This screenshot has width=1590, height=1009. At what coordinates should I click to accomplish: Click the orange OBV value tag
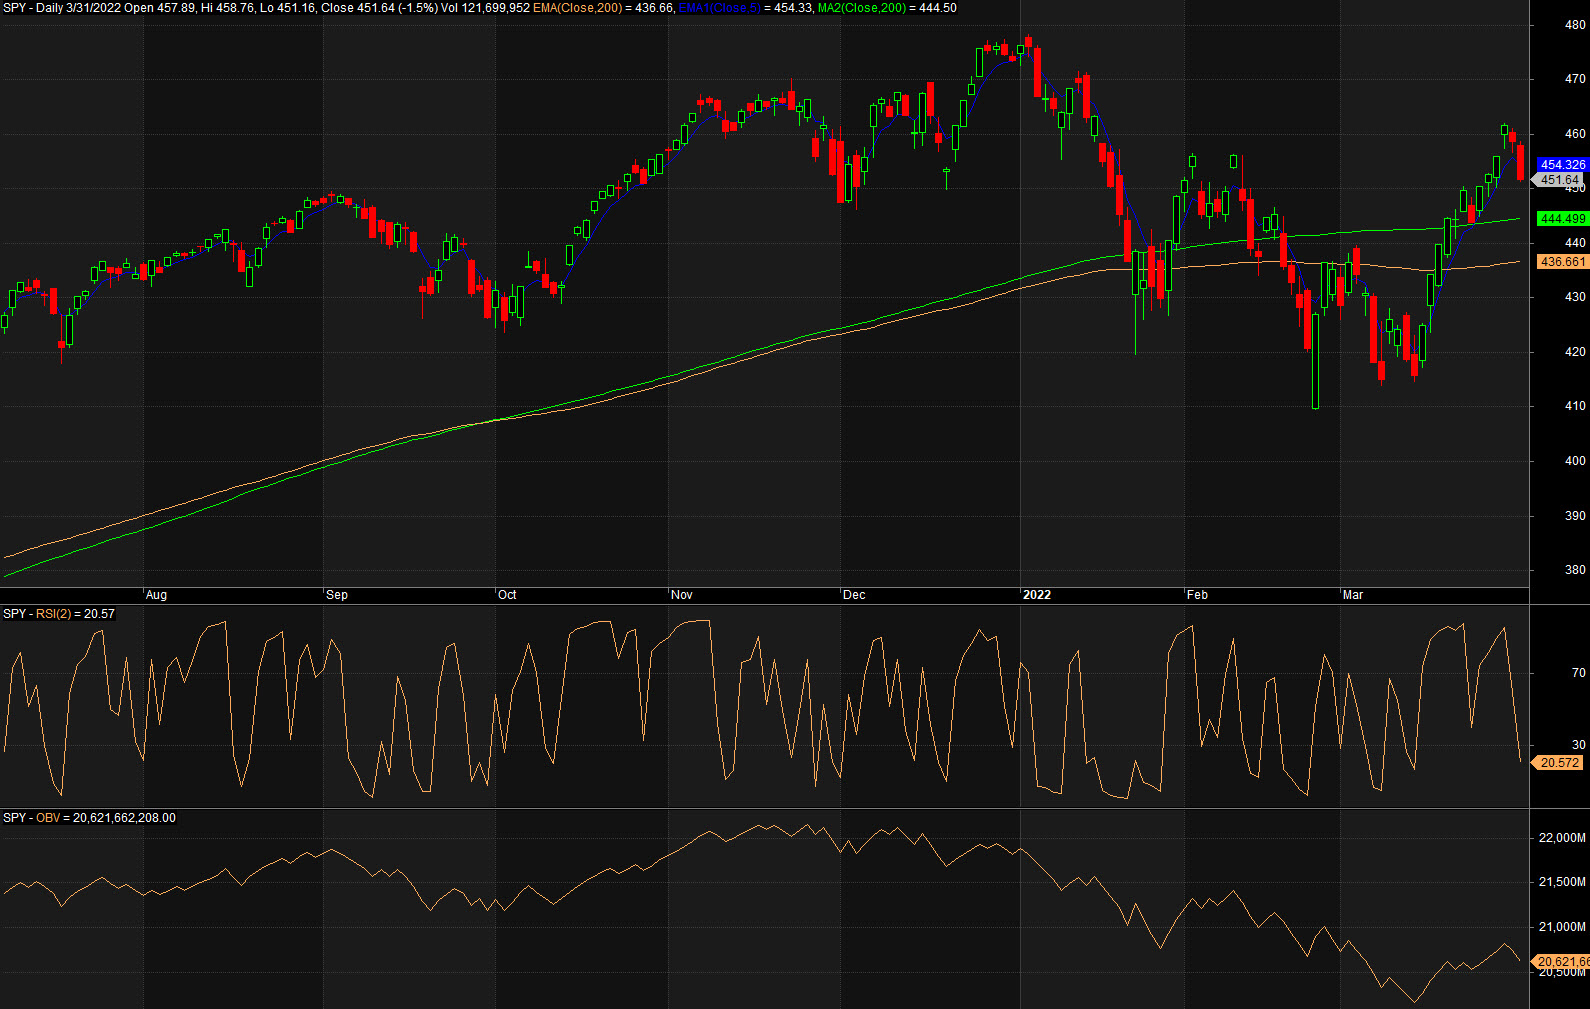(x=1562, y=962)
